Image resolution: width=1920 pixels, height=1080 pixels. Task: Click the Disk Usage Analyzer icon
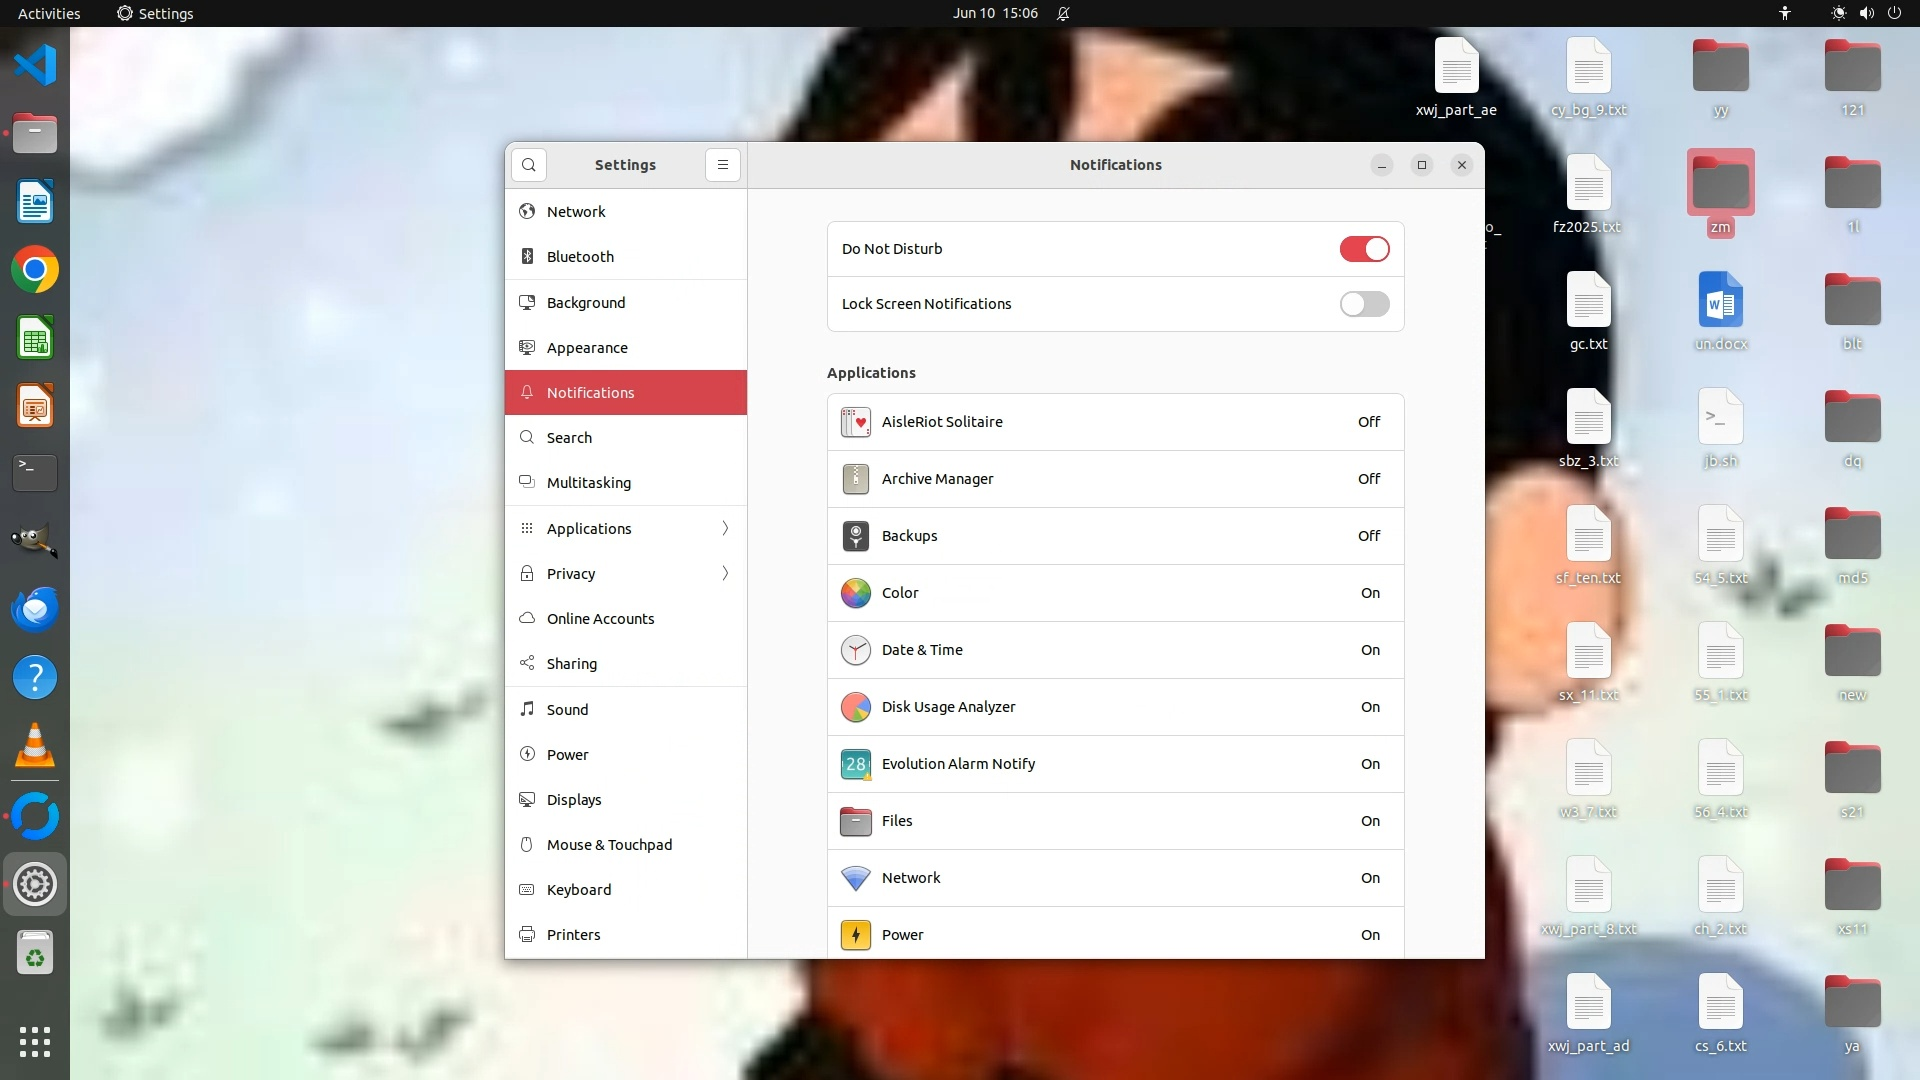tap(855, 707)
